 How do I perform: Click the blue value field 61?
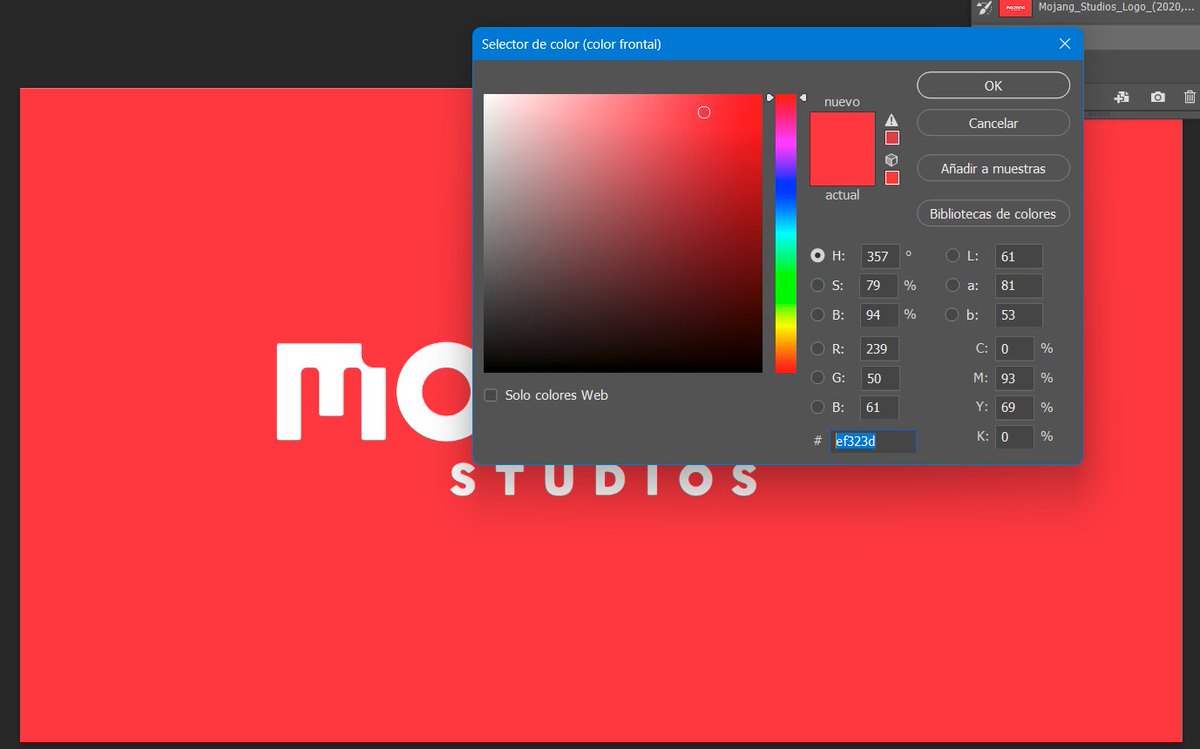(x=880, y=407)
